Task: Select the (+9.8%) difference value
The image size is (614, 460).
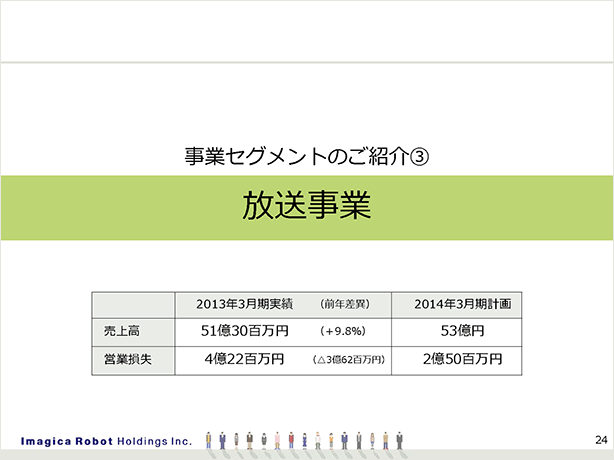Action: [343, 331]
